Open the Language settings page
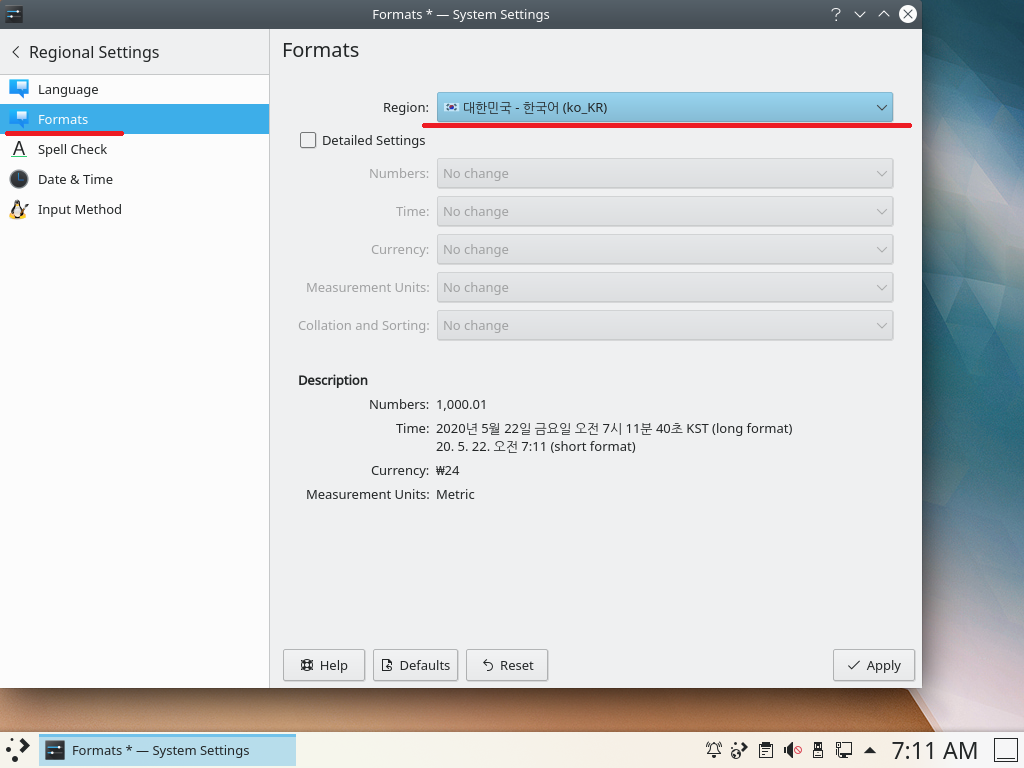The image size is (1024, 768). click(x=135, y=89)
